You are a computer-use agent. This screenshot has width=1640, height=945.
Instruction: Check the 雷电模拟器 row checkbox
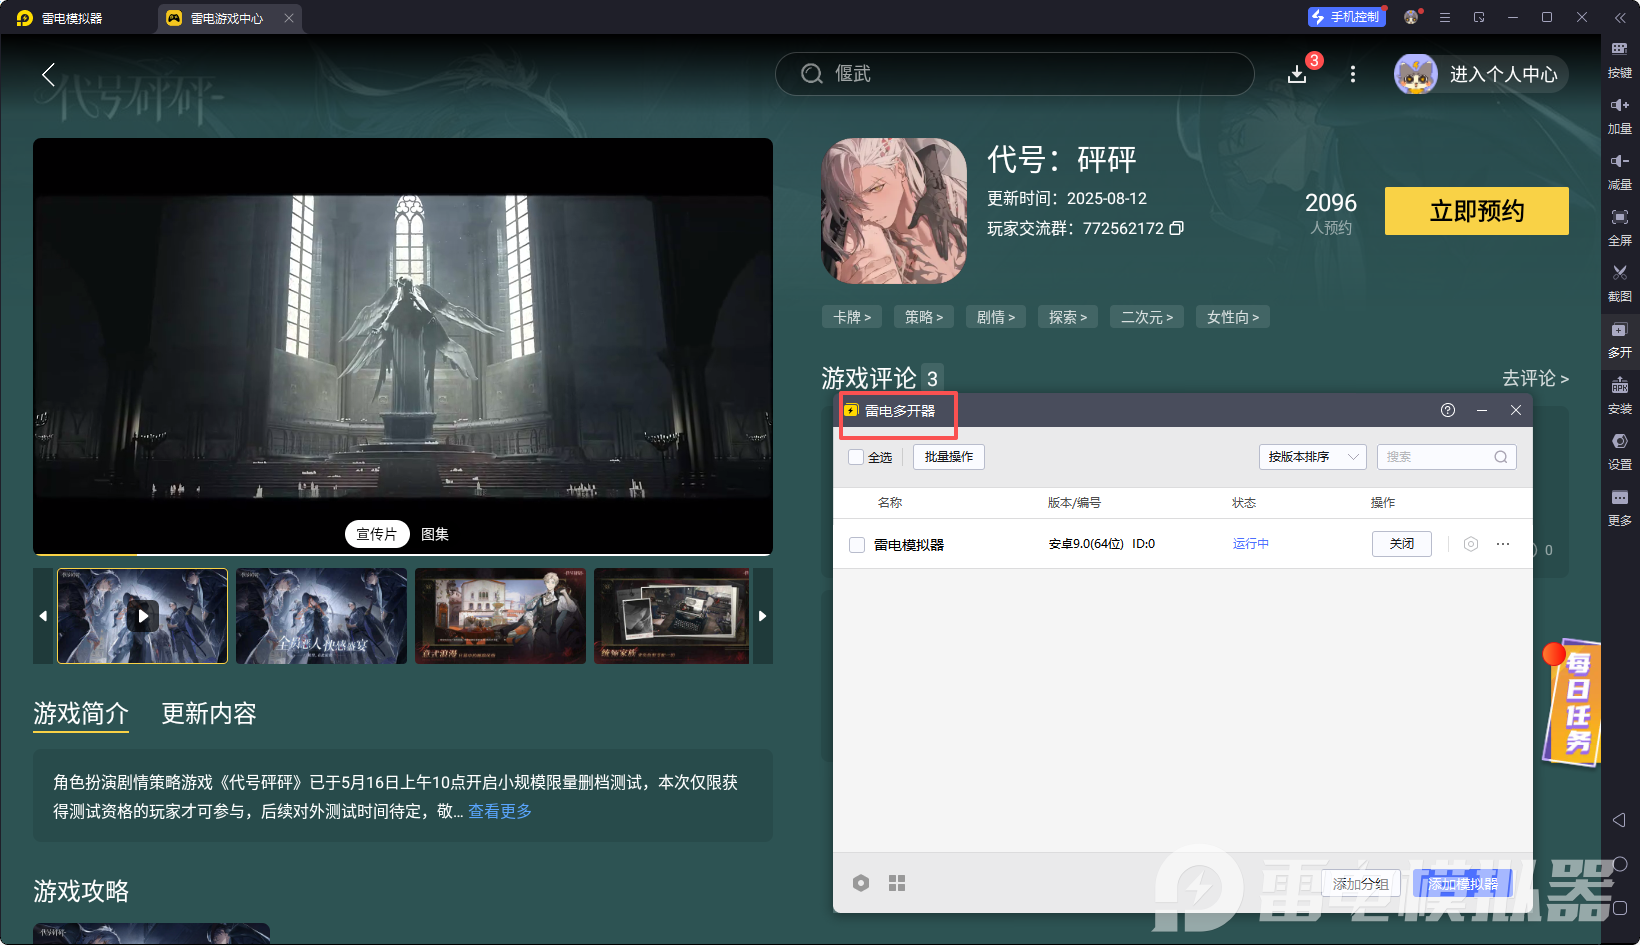(857, 544)
